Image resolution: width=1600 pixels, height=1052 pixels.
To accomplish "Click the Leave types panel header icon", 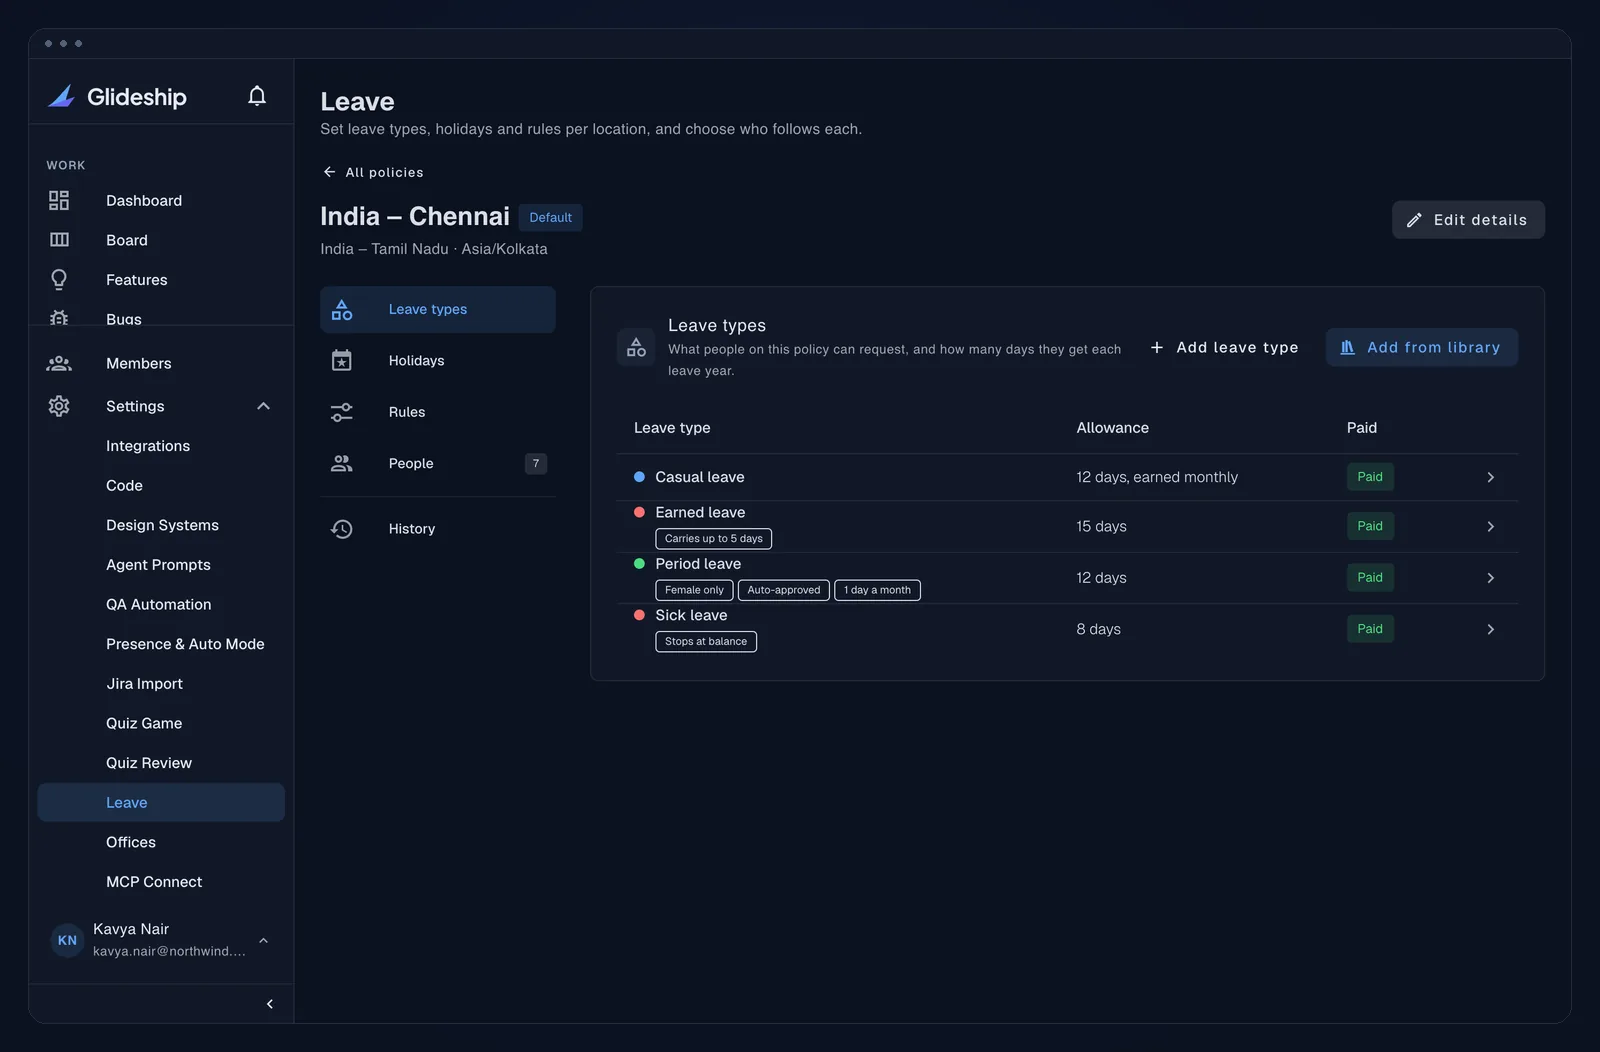I will 636,347.
